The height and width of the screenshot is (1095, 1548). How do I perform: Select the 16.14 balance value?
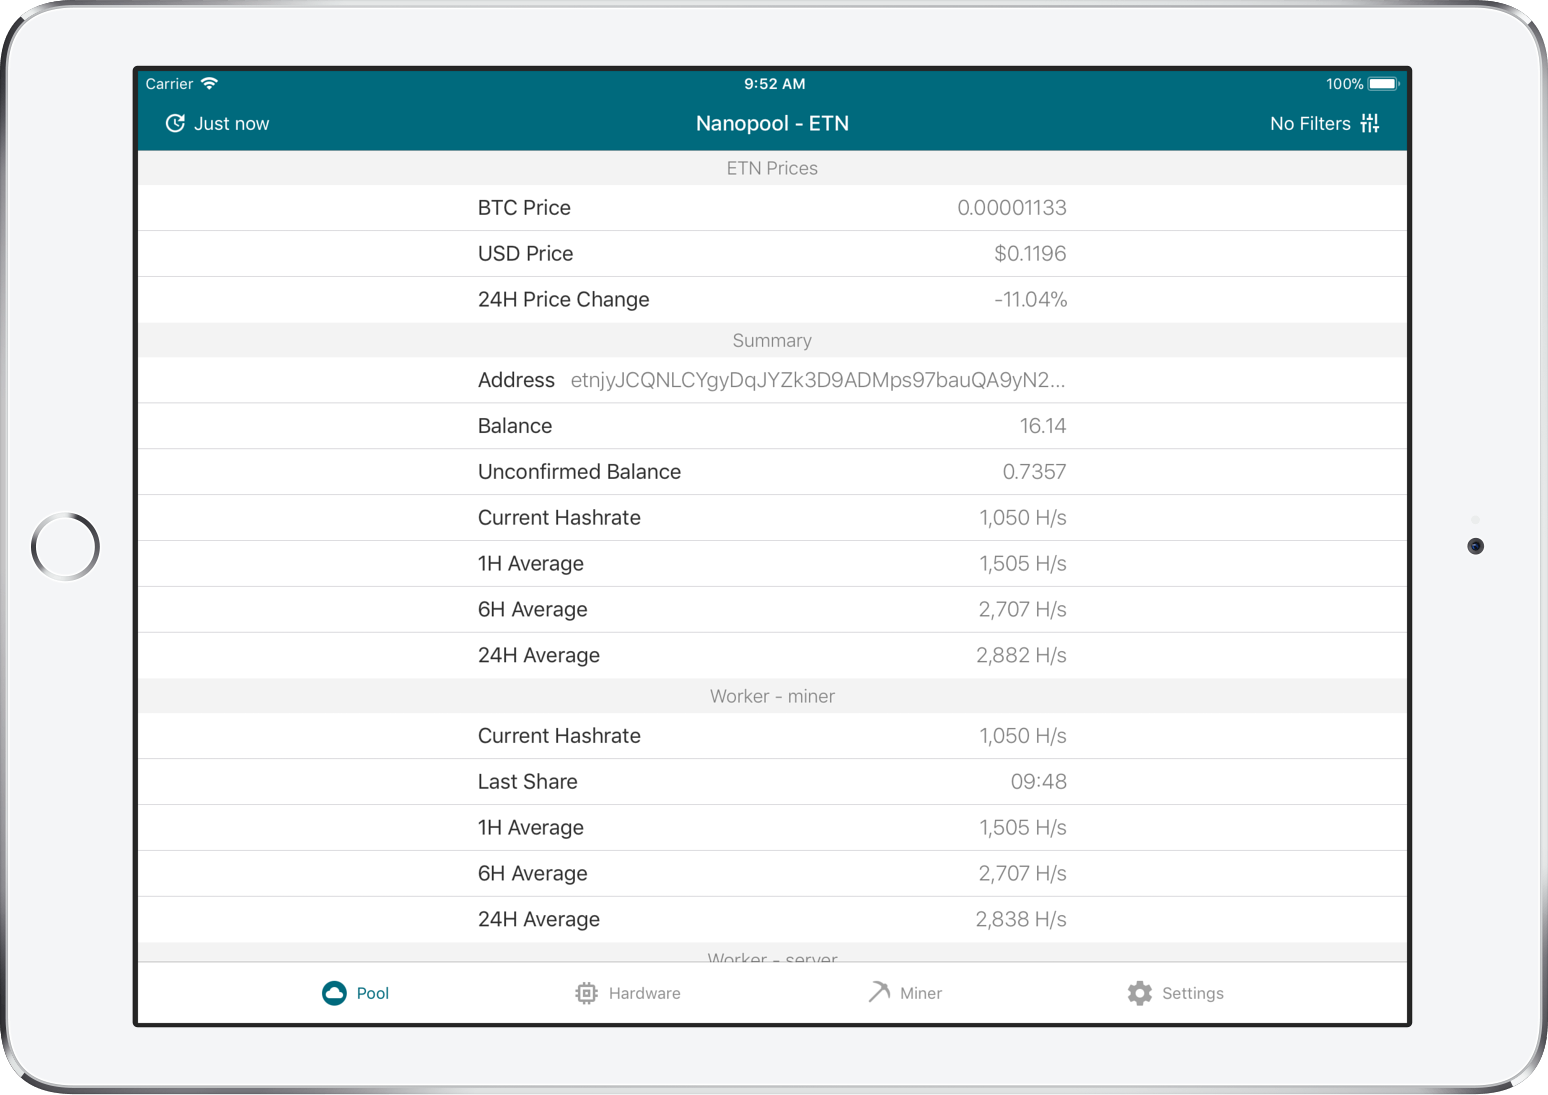click(x=1043, y=426)
